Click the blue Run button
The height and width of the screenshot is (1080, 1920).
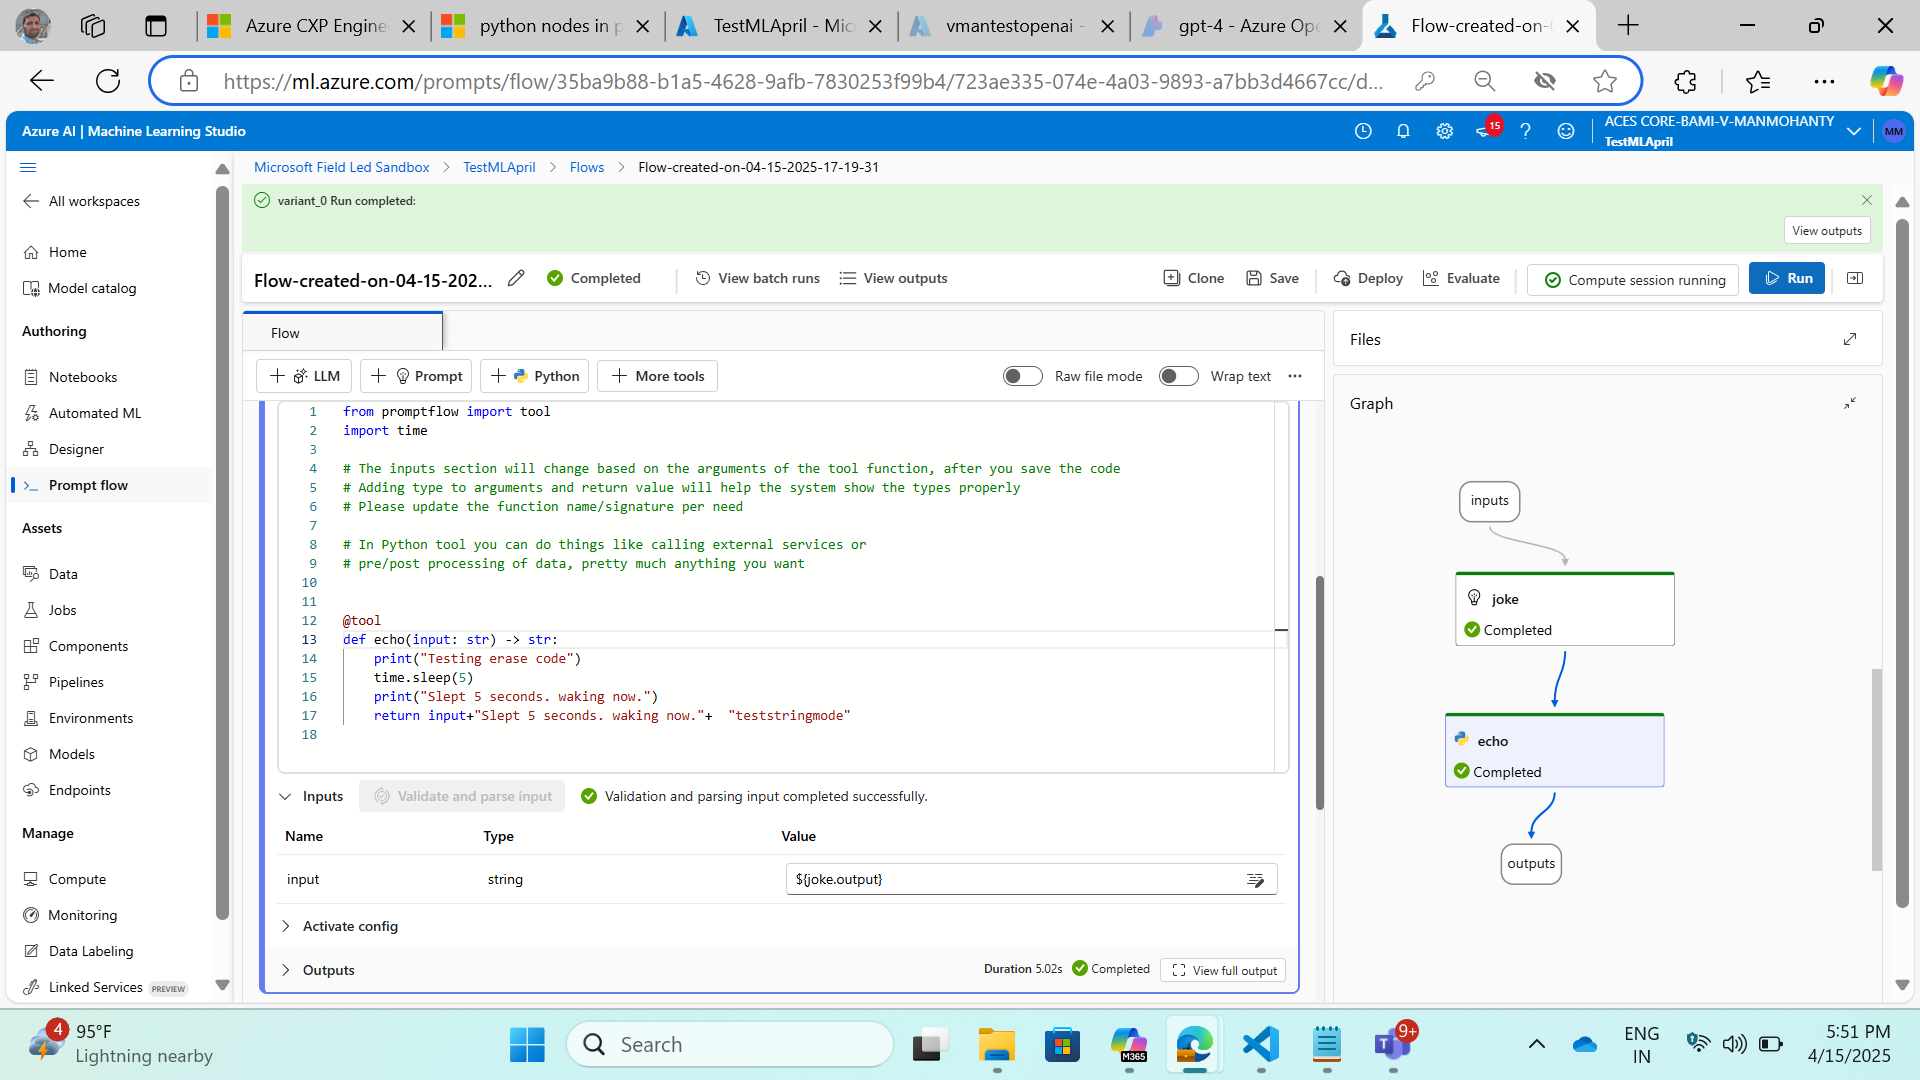click(1787, 279)
